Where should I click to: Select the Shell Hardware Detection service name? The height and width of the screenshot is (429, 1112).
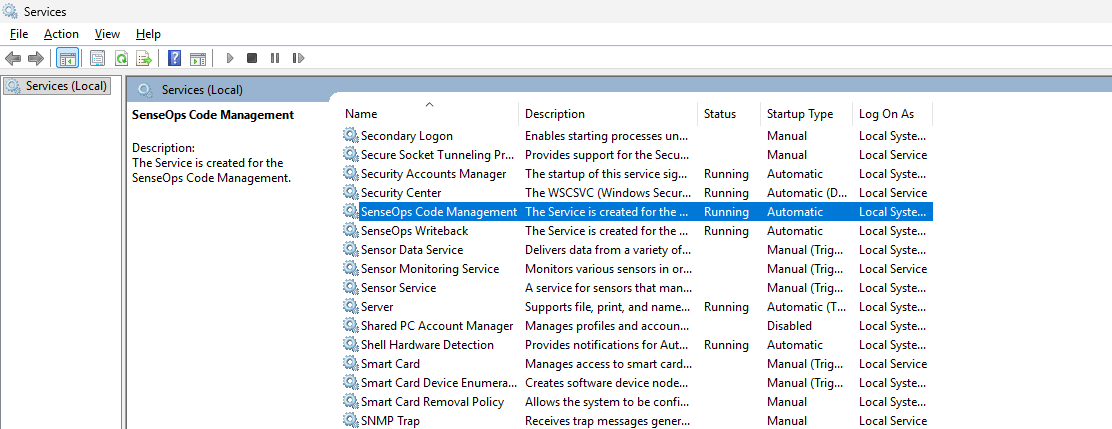click(x=427, y=345)
